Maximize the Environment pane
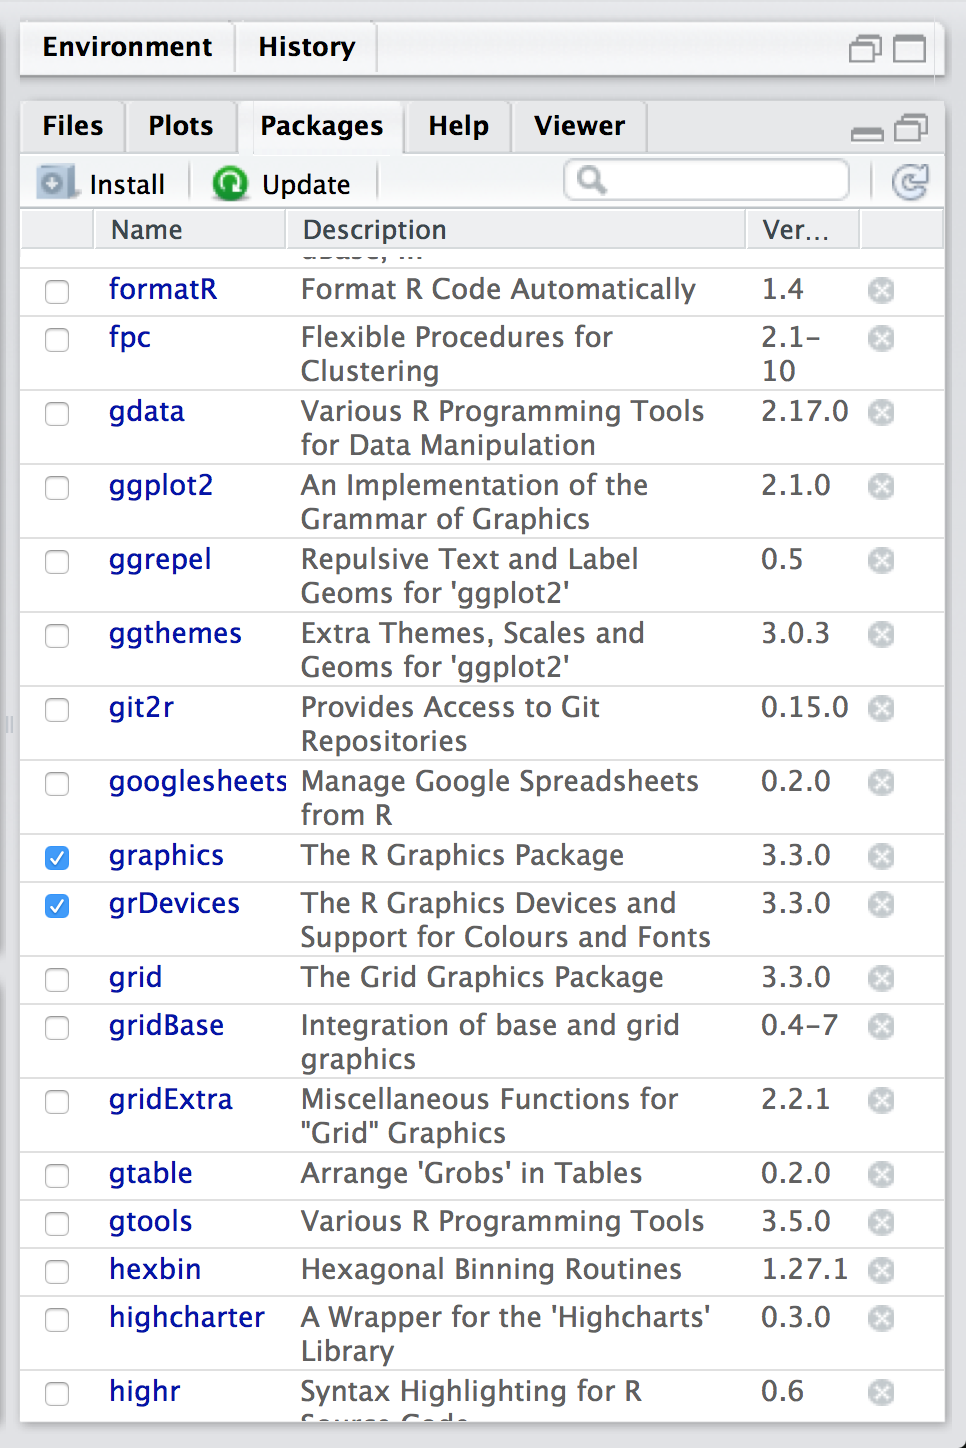This screenshot has width=966, height=1448. point(909,48)
